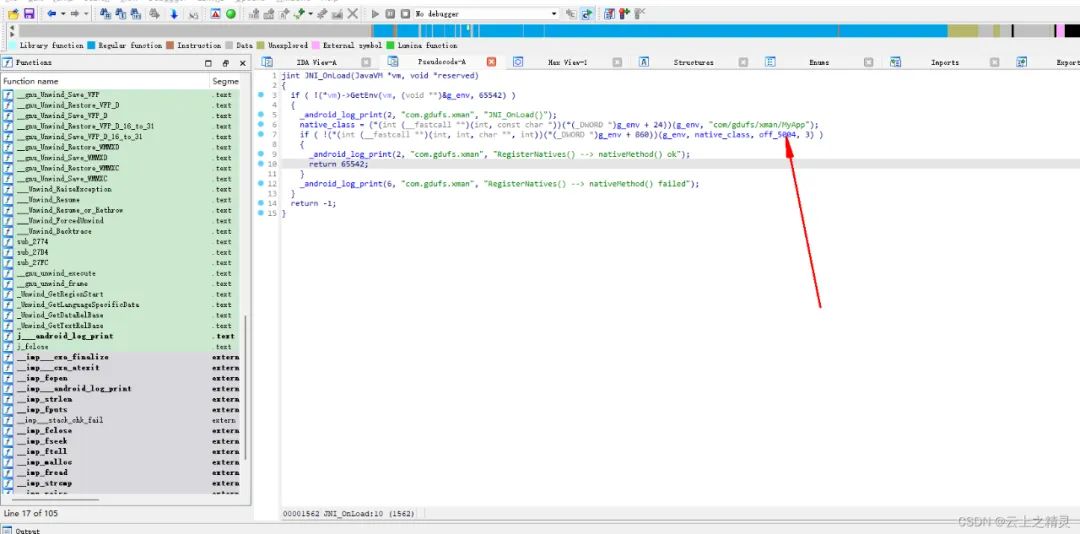Close the IDA View-A tab

coord(366,62)
